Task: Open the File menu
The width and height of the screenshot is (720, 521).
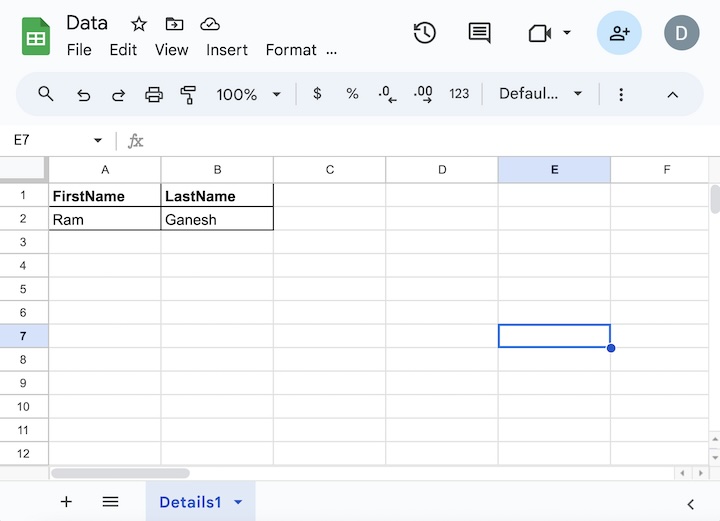Action: click(x=79, y=50)
